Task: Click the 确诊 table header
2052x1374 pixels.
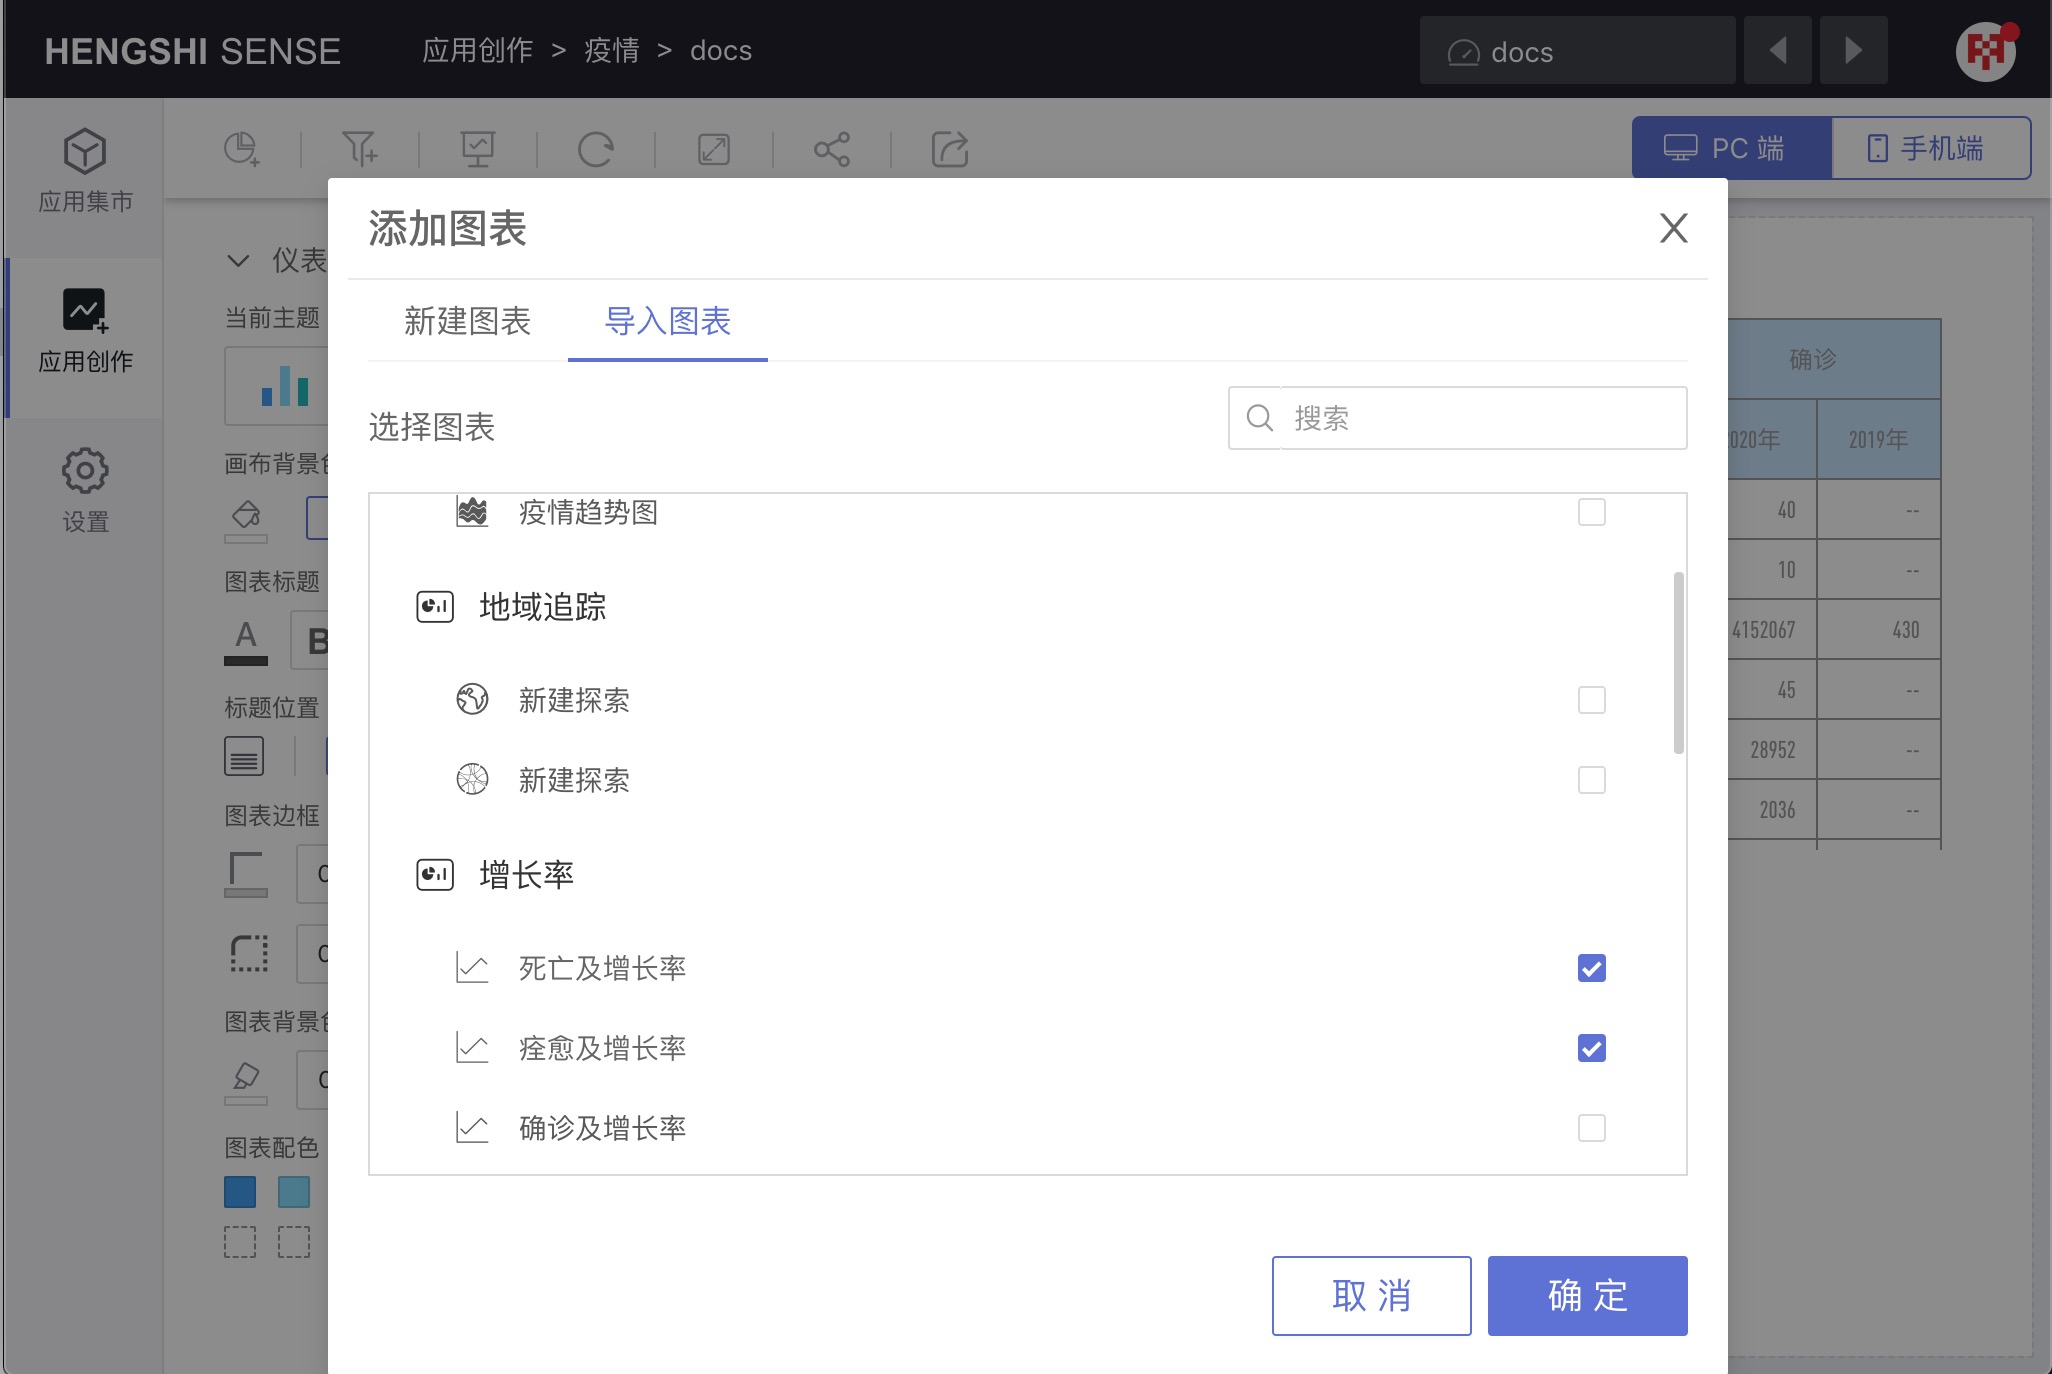Action: click(1813, 359)
